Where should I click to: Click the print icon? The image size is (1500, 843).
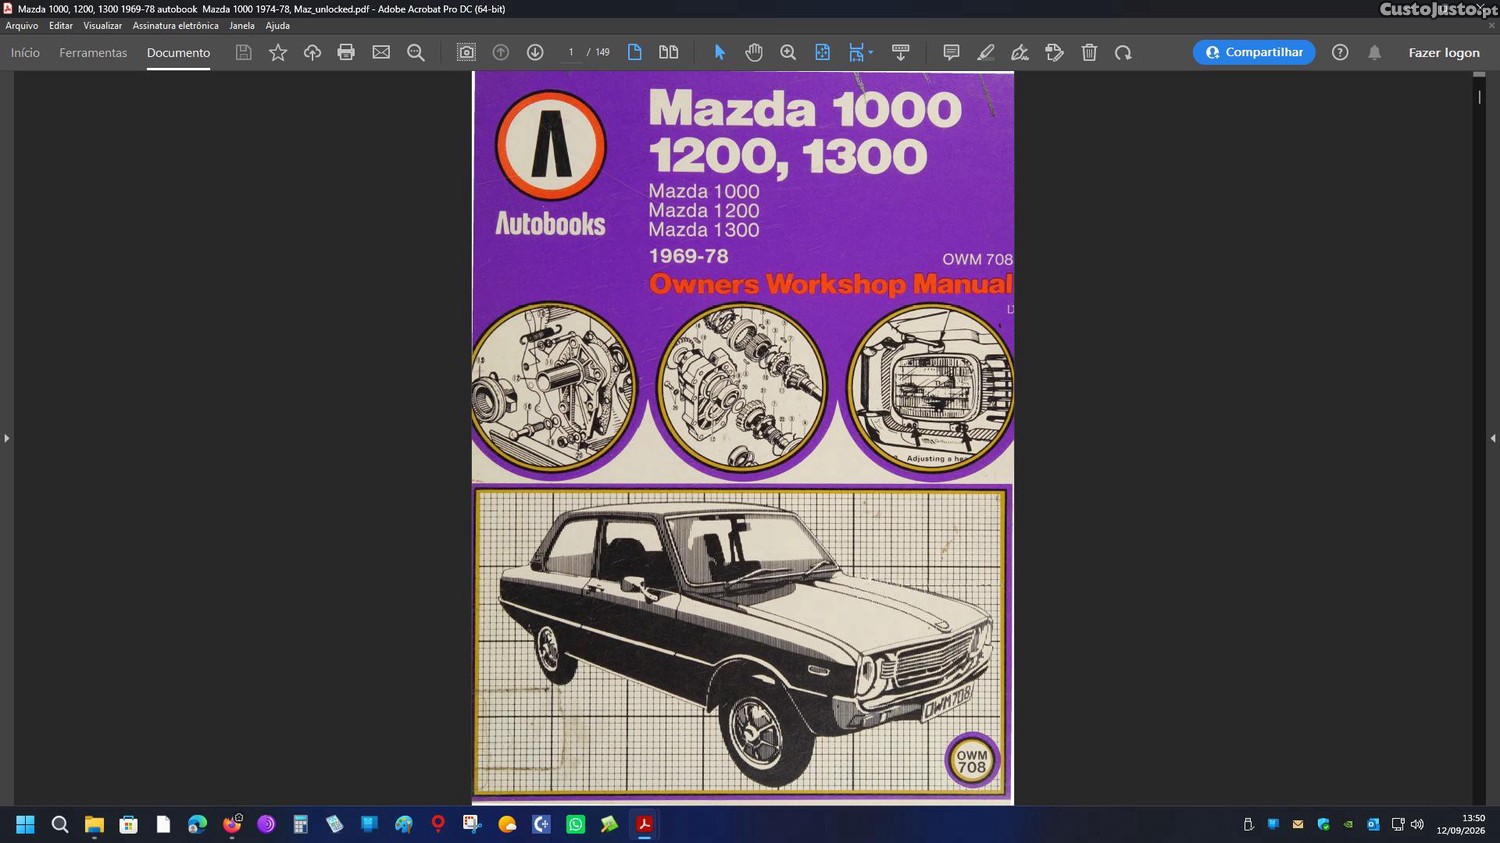(346, 53)
